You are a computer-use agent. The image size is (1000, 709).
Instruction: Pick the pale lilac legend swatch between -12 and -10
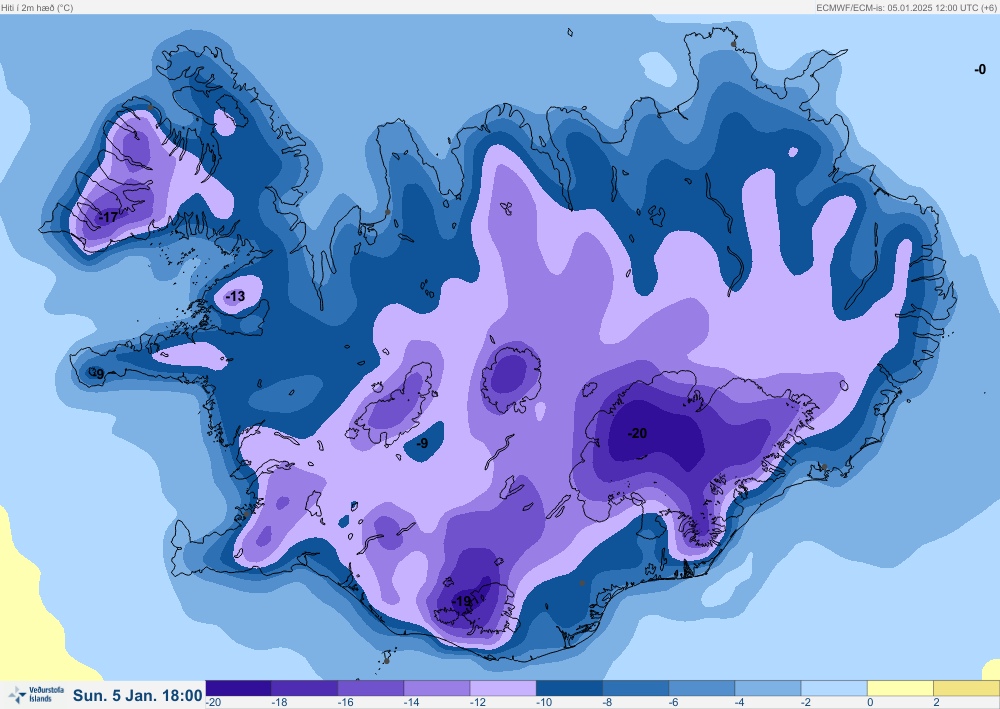[x=504, y=688]
